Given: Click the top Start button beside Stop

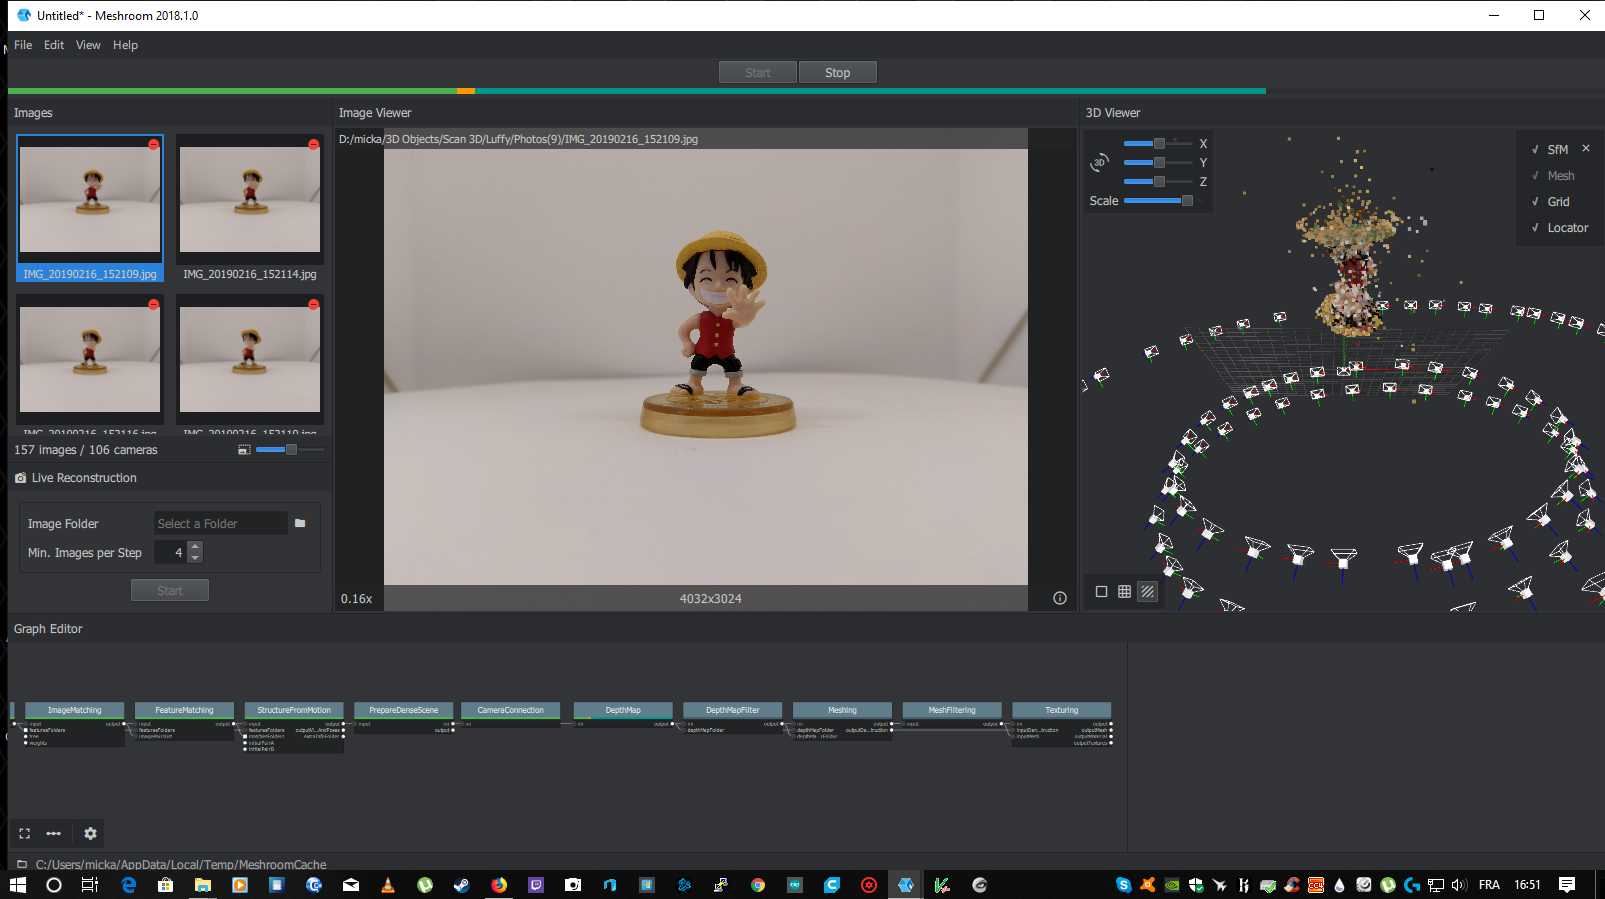Looking at the screenshot, I should tap(758, 73).
